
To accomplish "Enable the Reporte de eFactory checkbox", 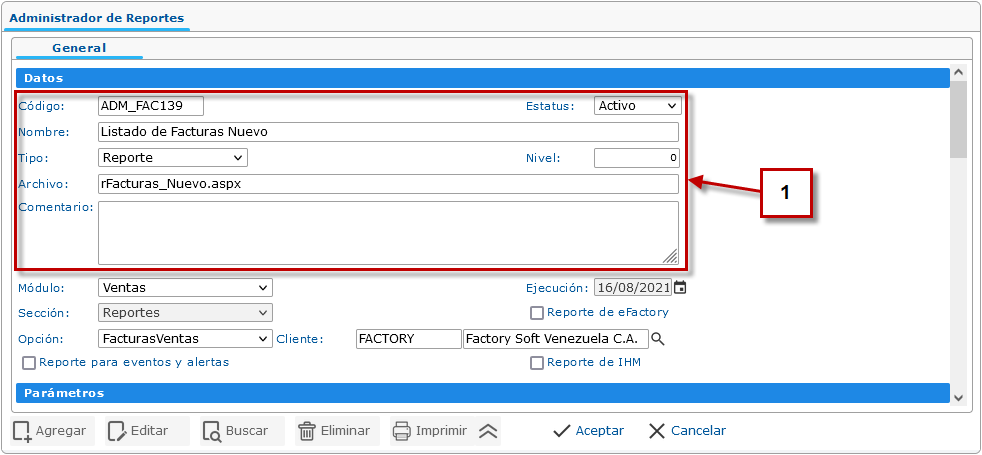I will (x=537, y=312).
